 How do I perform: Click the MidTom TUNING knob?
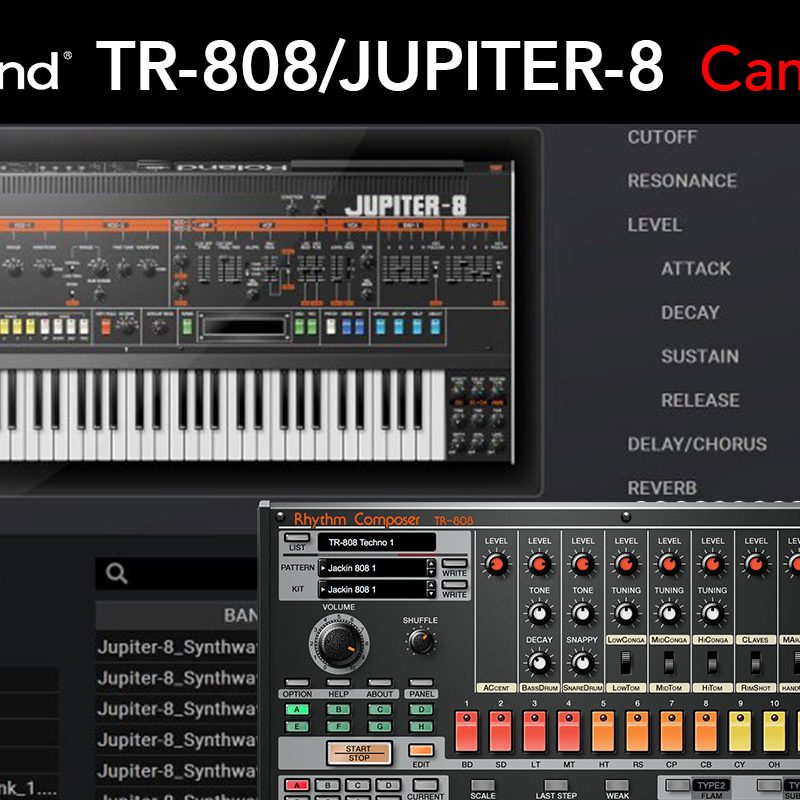(669, 613)
